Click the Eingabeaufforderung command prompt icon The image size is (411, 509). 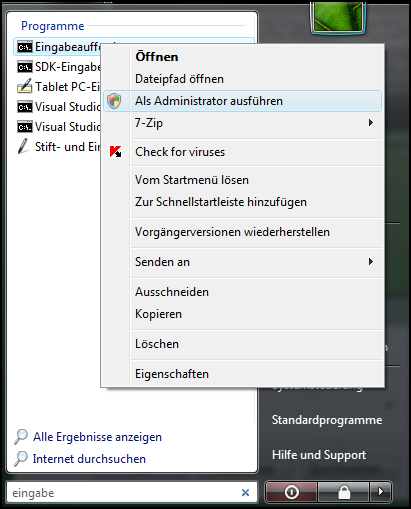pos(25,47)
